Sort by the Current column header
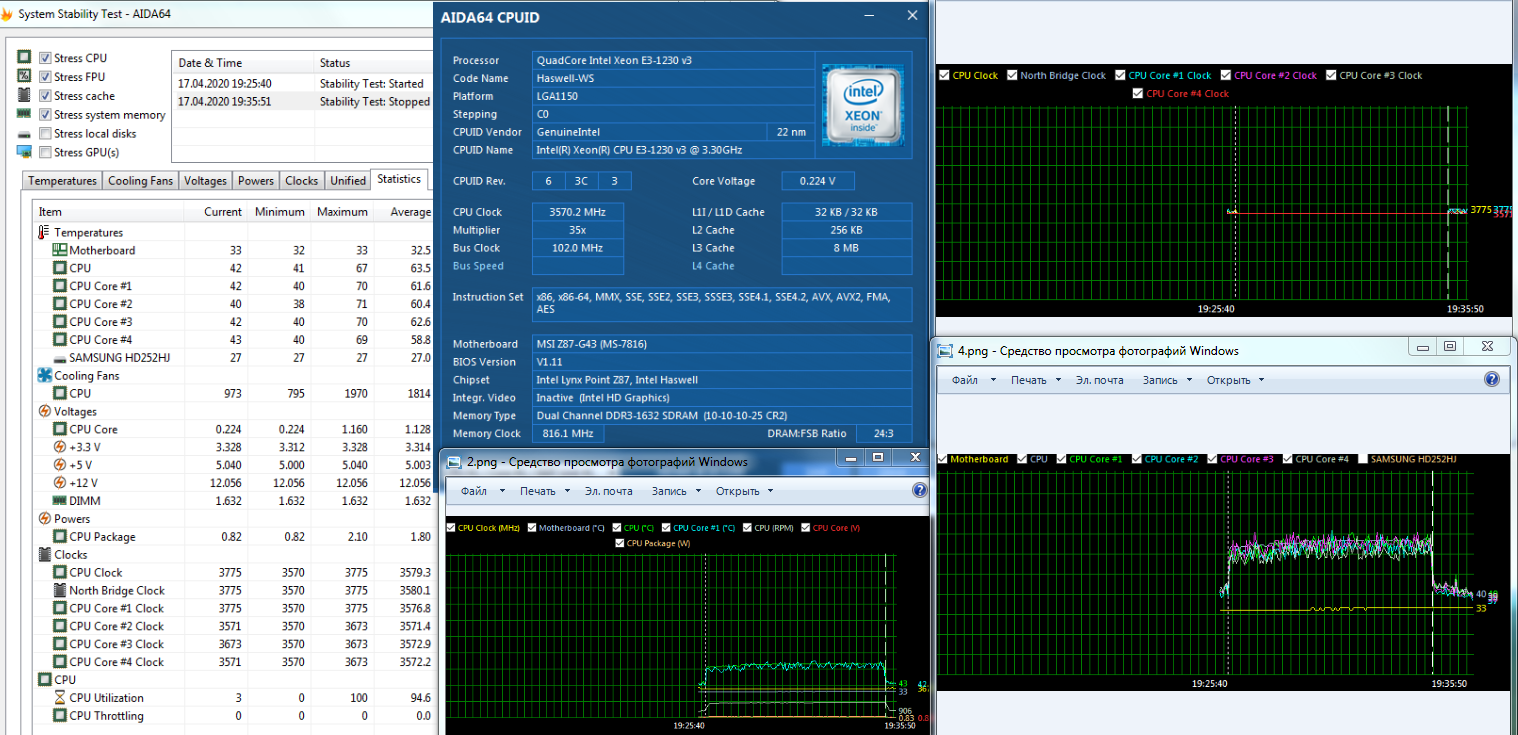The image size is (1518, 735). tap(216, 211)
